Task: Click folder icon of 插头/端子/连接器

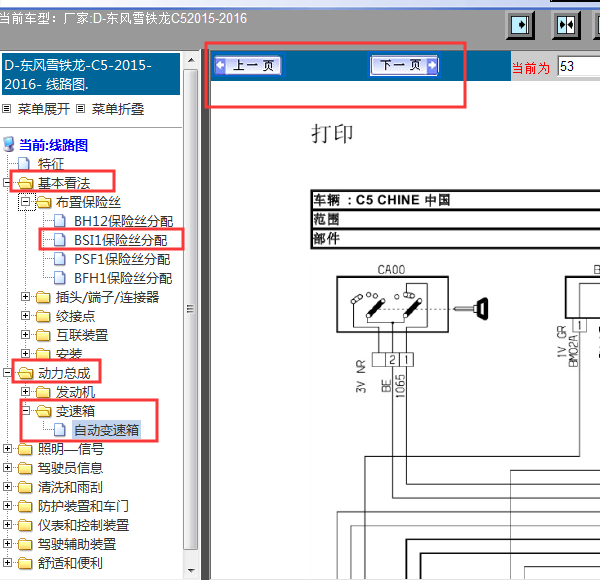Action: (x=43, y=297)
